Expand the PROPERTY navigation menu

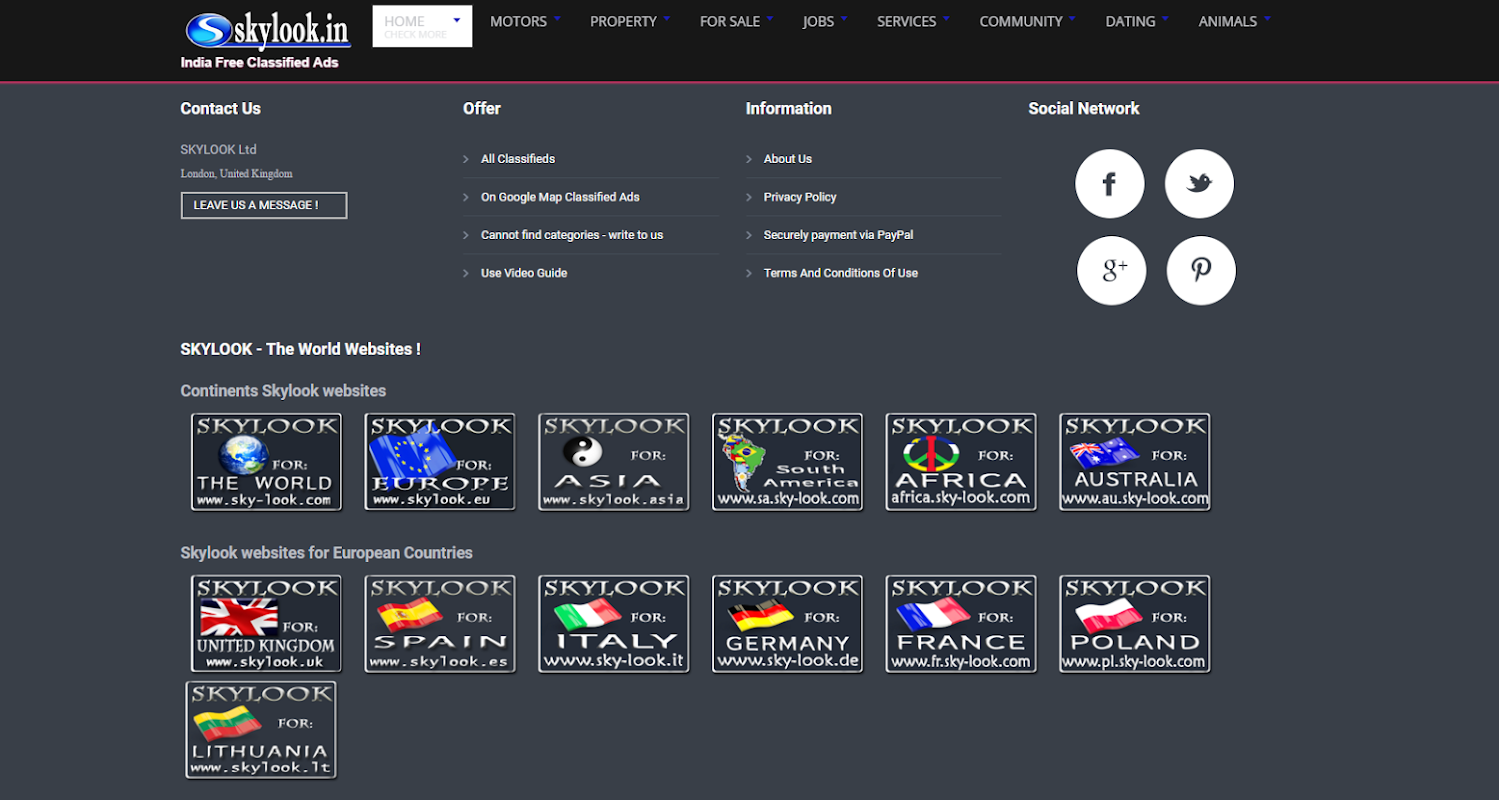[630, 21]
